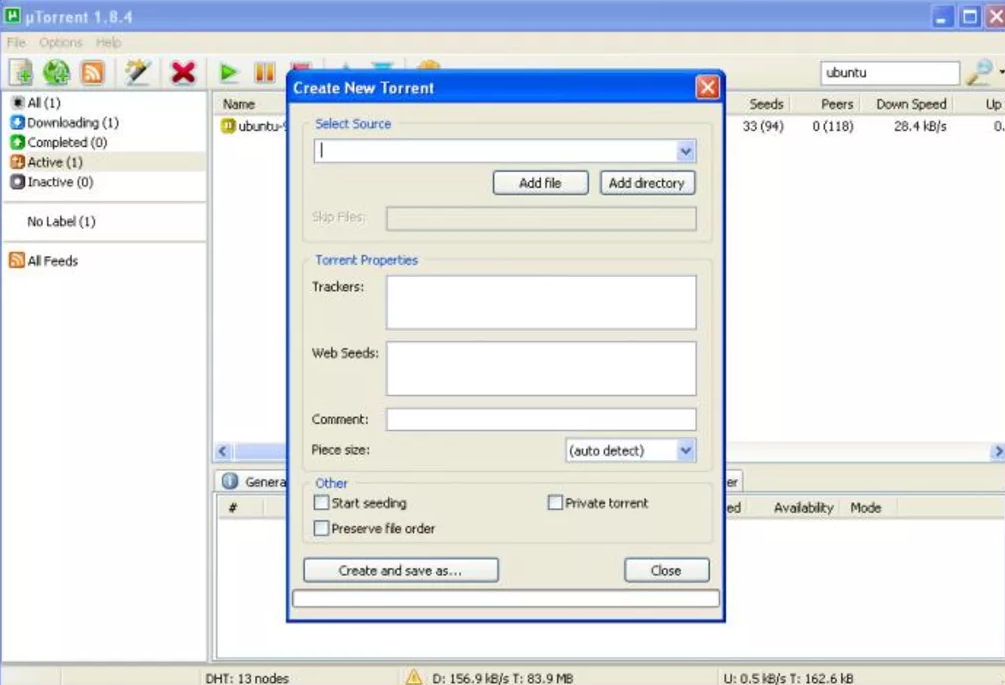1005x685 pixels.
Task: Enable the Preserve file order checkbox
Action: (321, 529)
